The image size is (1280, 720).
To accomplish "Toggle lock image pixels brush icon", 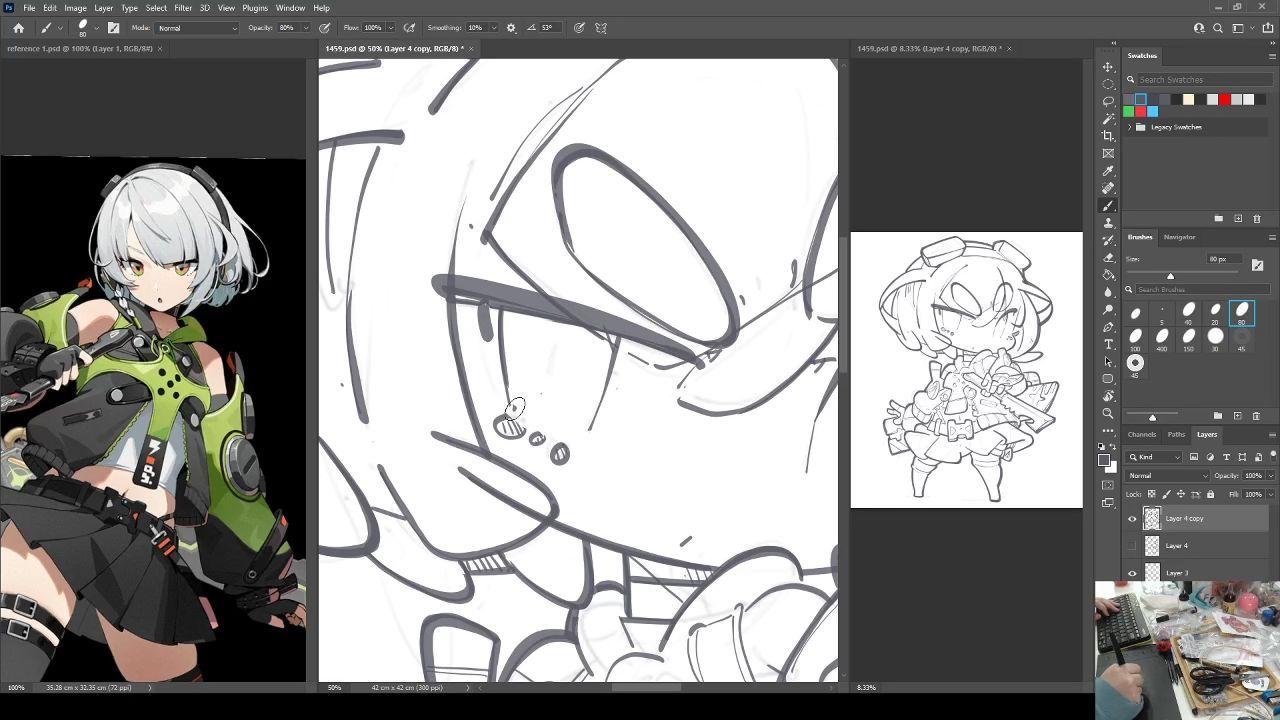I will click(x=1166, y=494).
